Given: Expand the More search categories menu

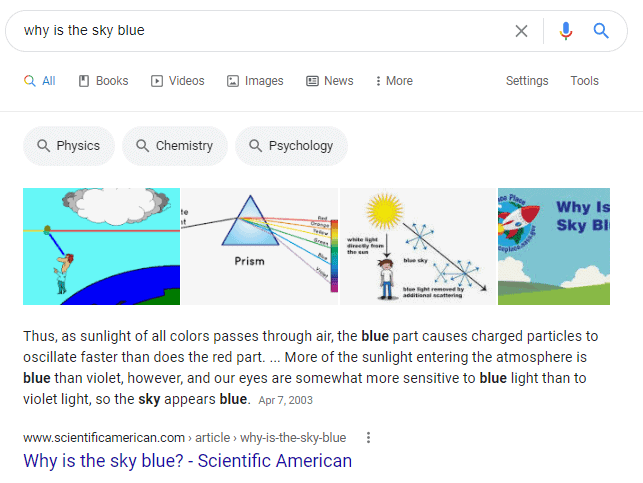Looking at the screenshot, I should point(394,81).
